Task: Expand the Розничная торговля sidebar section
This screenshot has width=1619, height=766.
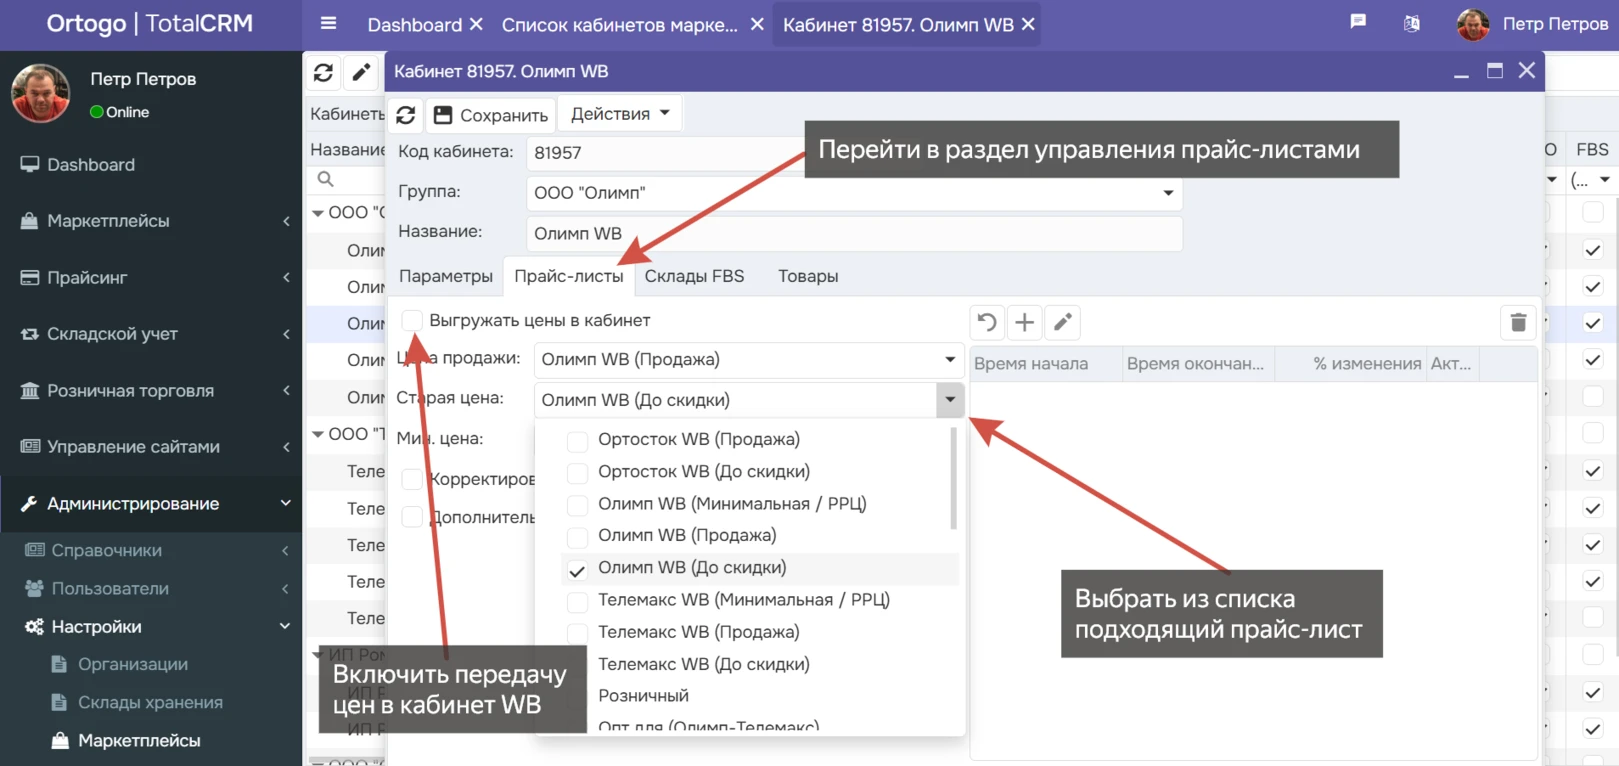Action: point(150,390)
